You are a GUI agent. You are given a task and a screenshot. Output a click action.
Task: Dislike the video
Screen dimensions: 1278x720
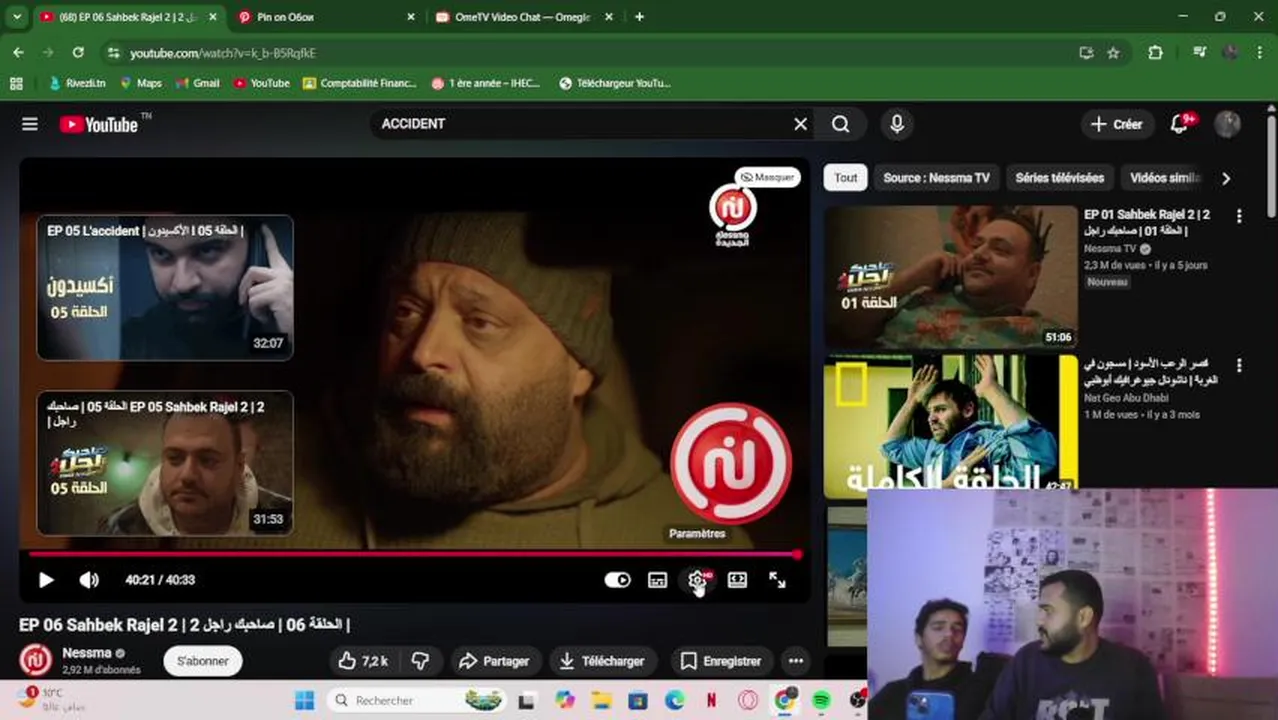click(x=421, y=661)
